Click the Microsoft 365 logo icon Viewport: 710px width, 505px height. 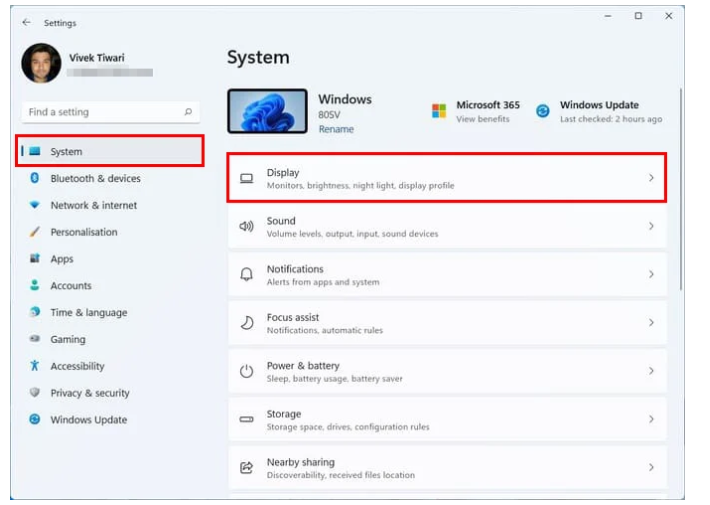pos(439,111)
